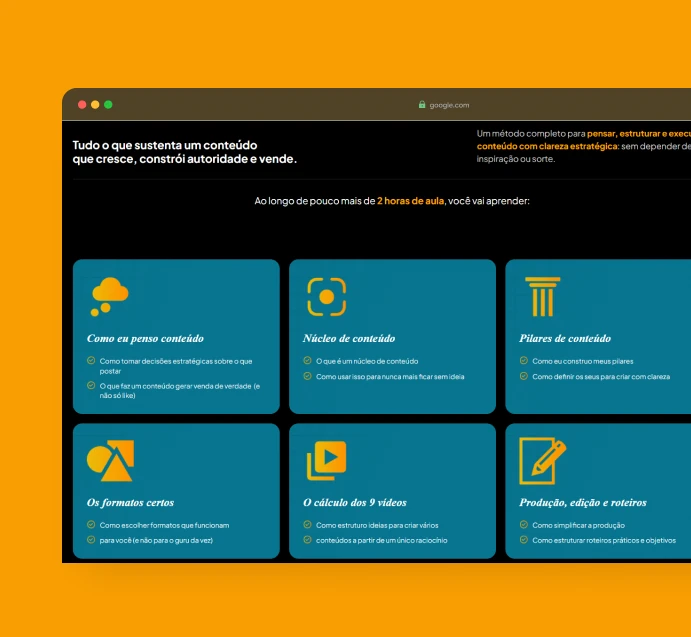Click the check icon beside 'O que é um núcleo de conteúdo'

point(308,361)
